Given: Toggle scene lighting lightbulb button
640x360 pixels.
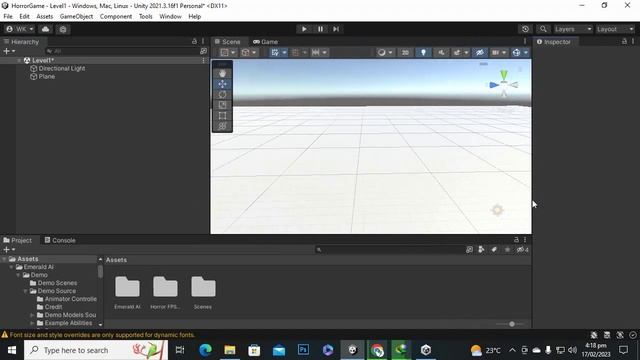Looking at the screenshot, I should click(x=423, y=52).
